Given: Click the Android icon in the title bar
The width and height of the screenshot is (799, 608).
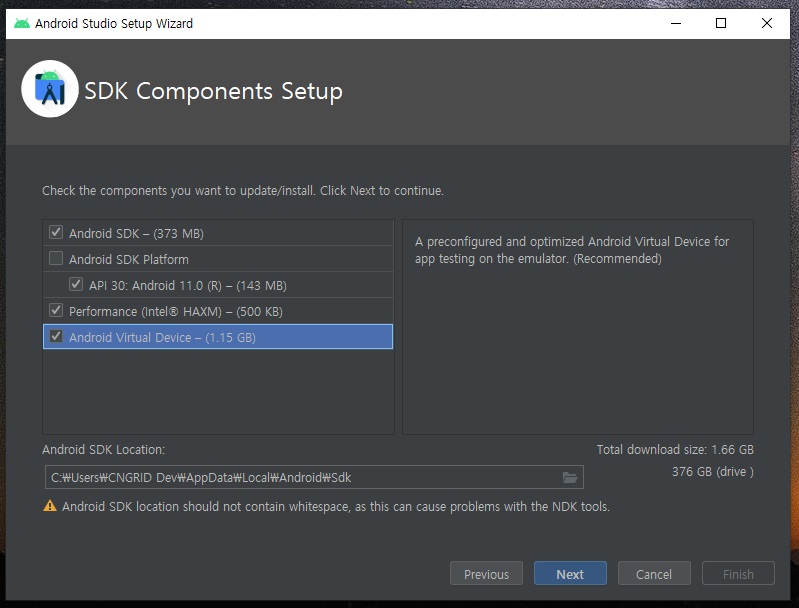Looking at the screenshot, I should 21,23.
